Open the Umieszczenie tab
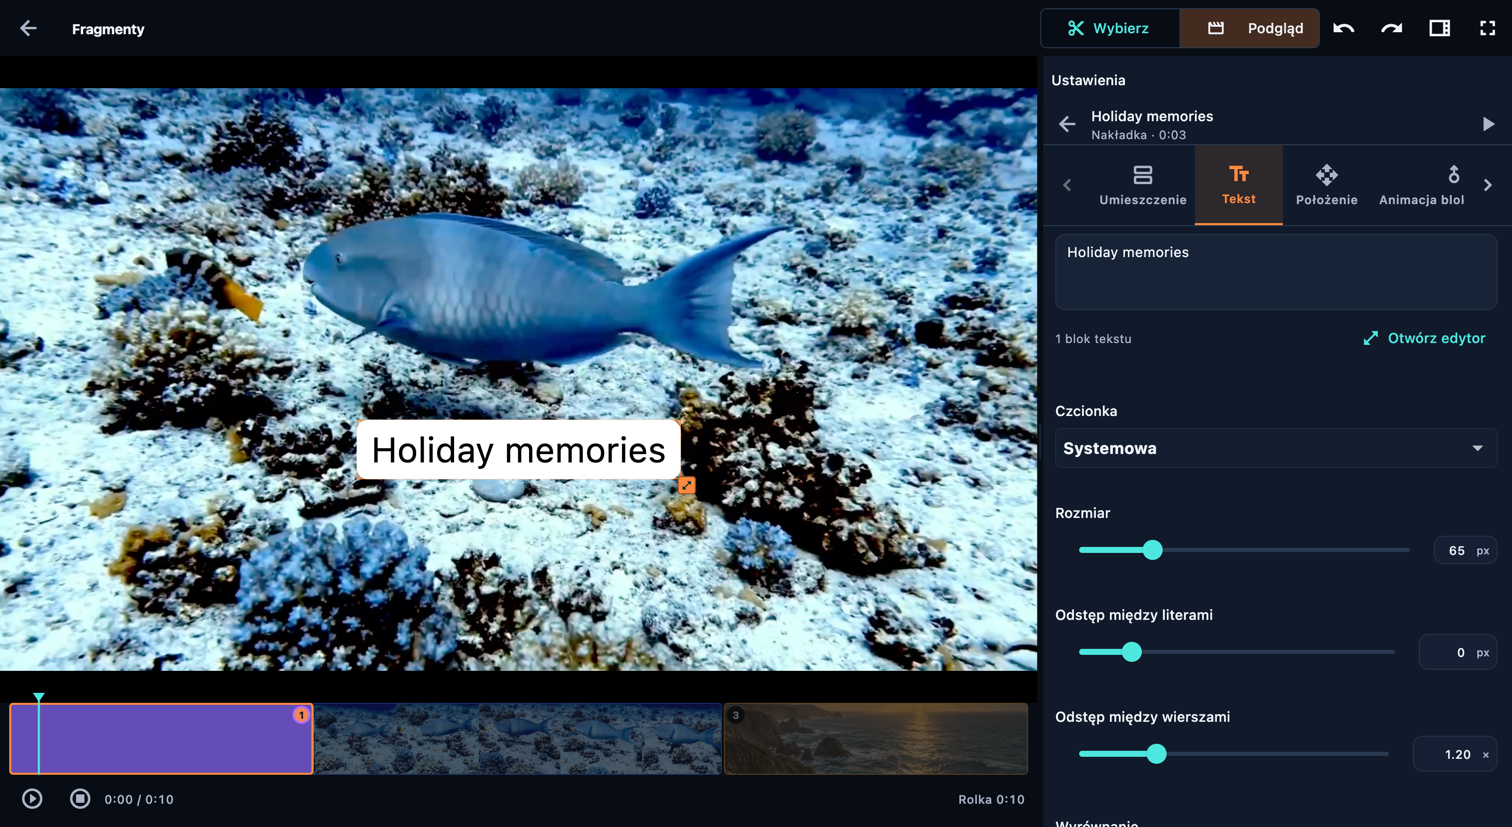This screenshot has height=827, width=1512. (x=1143, y=185)
